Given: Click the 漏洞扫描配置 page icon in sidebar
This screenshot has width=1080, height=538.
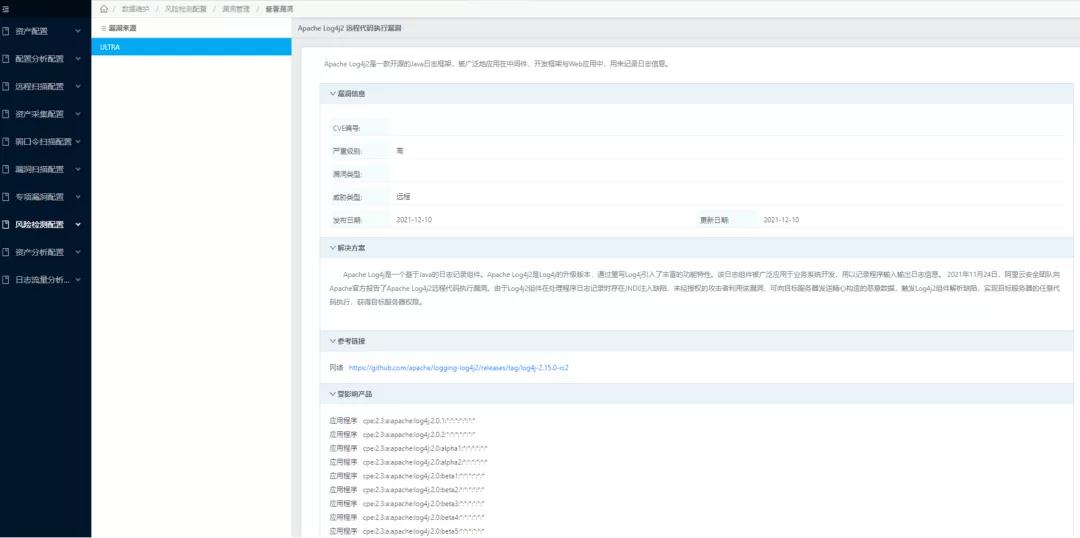Looking at the screenshot, I should pyautogui.click(x=6, y=169).
